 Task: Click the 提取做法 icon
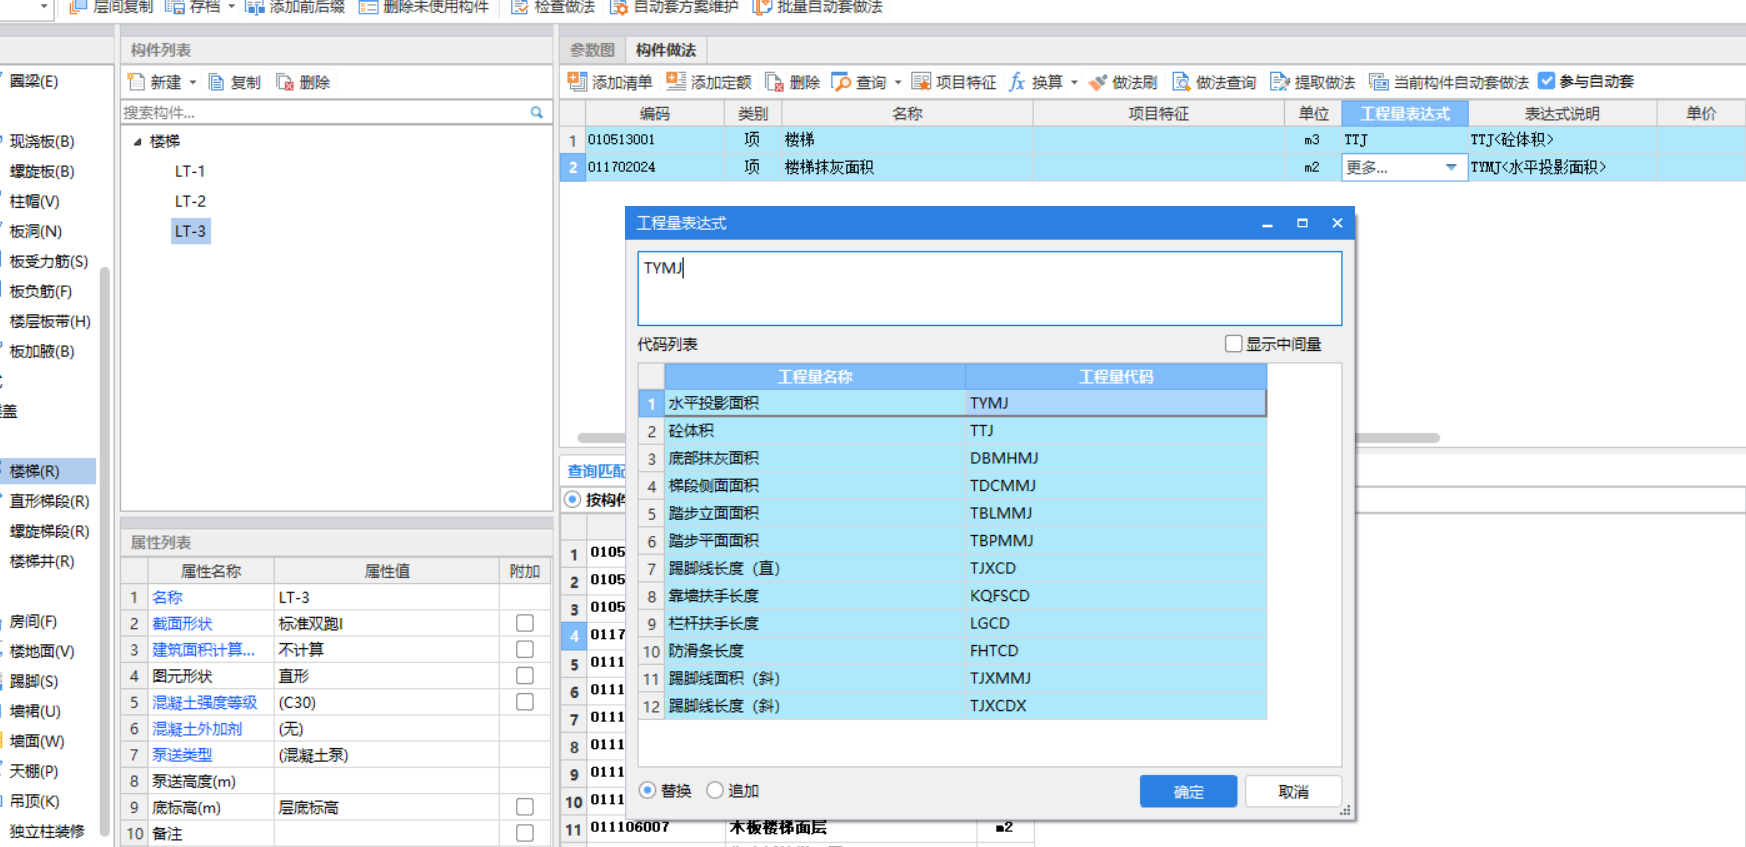(x=1280, y=82)
